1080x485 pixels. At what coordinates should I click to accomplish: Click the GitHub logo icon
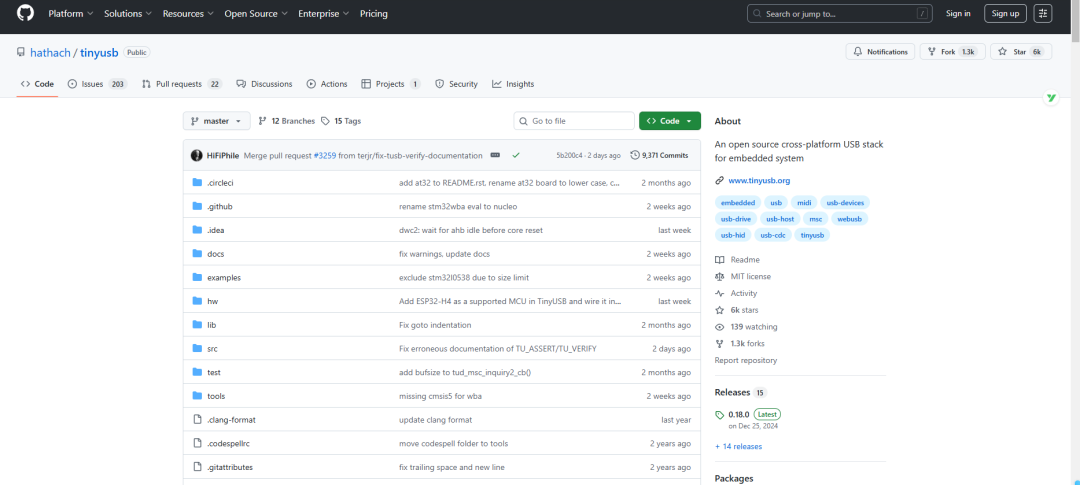(25, 13)
